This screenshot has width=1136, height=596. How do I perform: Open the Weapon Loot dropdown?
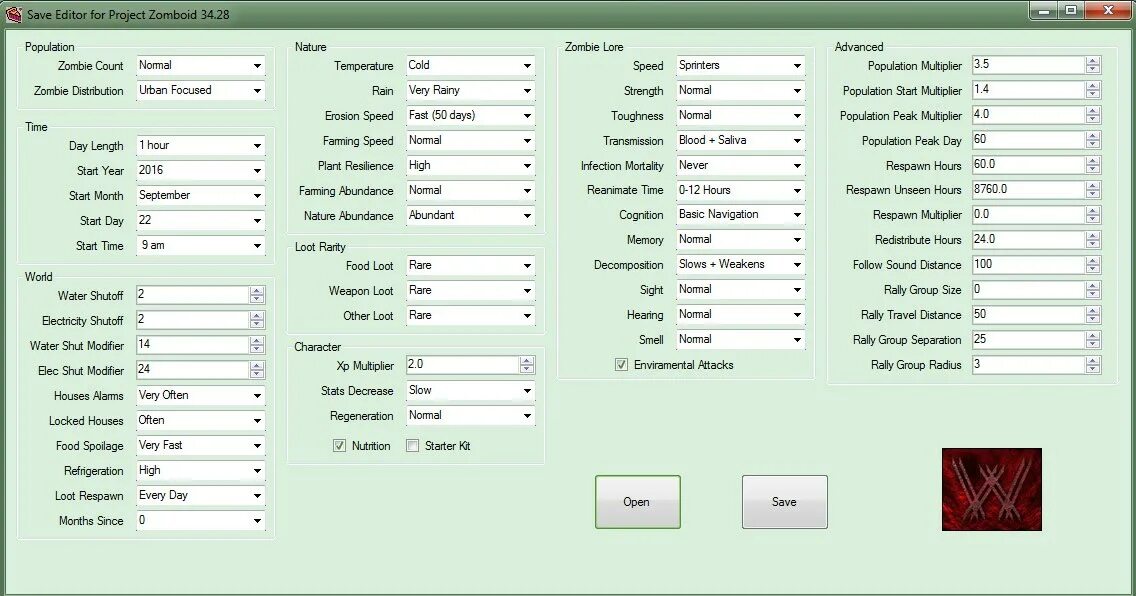(470, 290)
